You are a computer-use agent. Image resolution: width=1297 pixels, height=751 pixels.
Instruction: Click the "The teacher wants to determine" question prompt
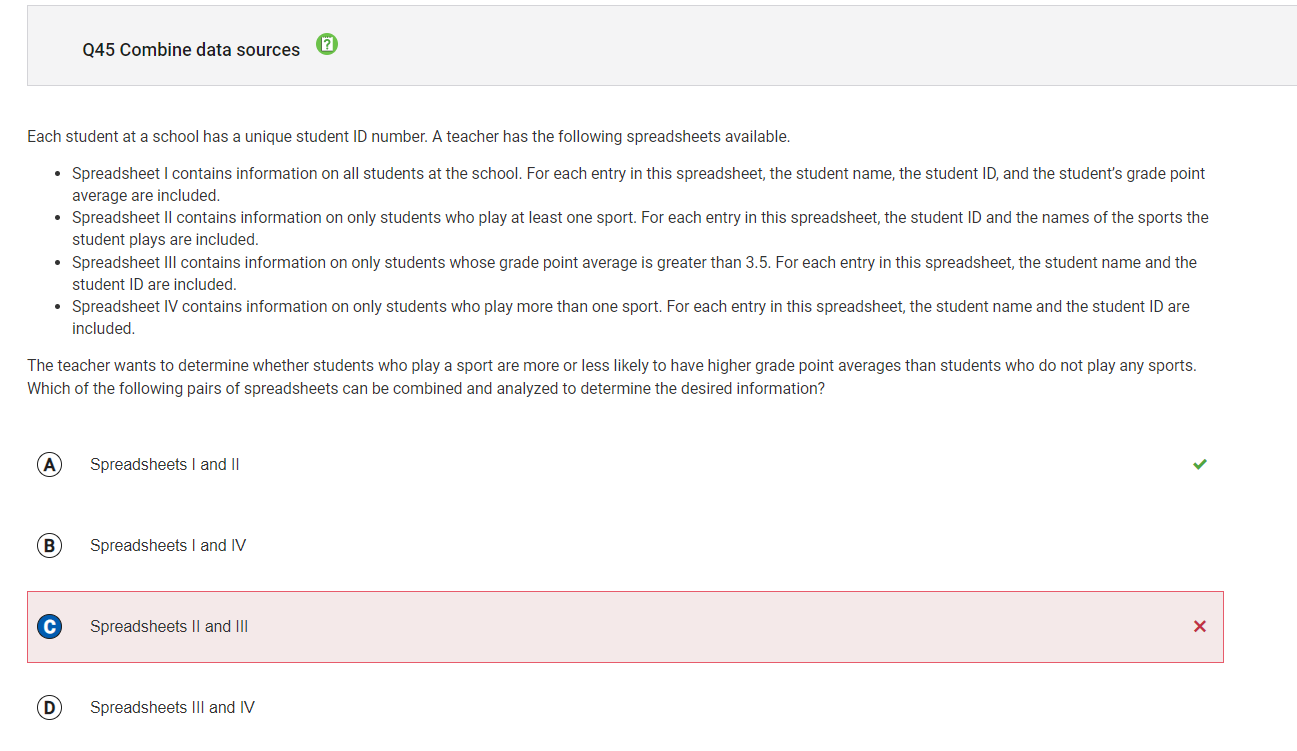click(x=611, y=376)
